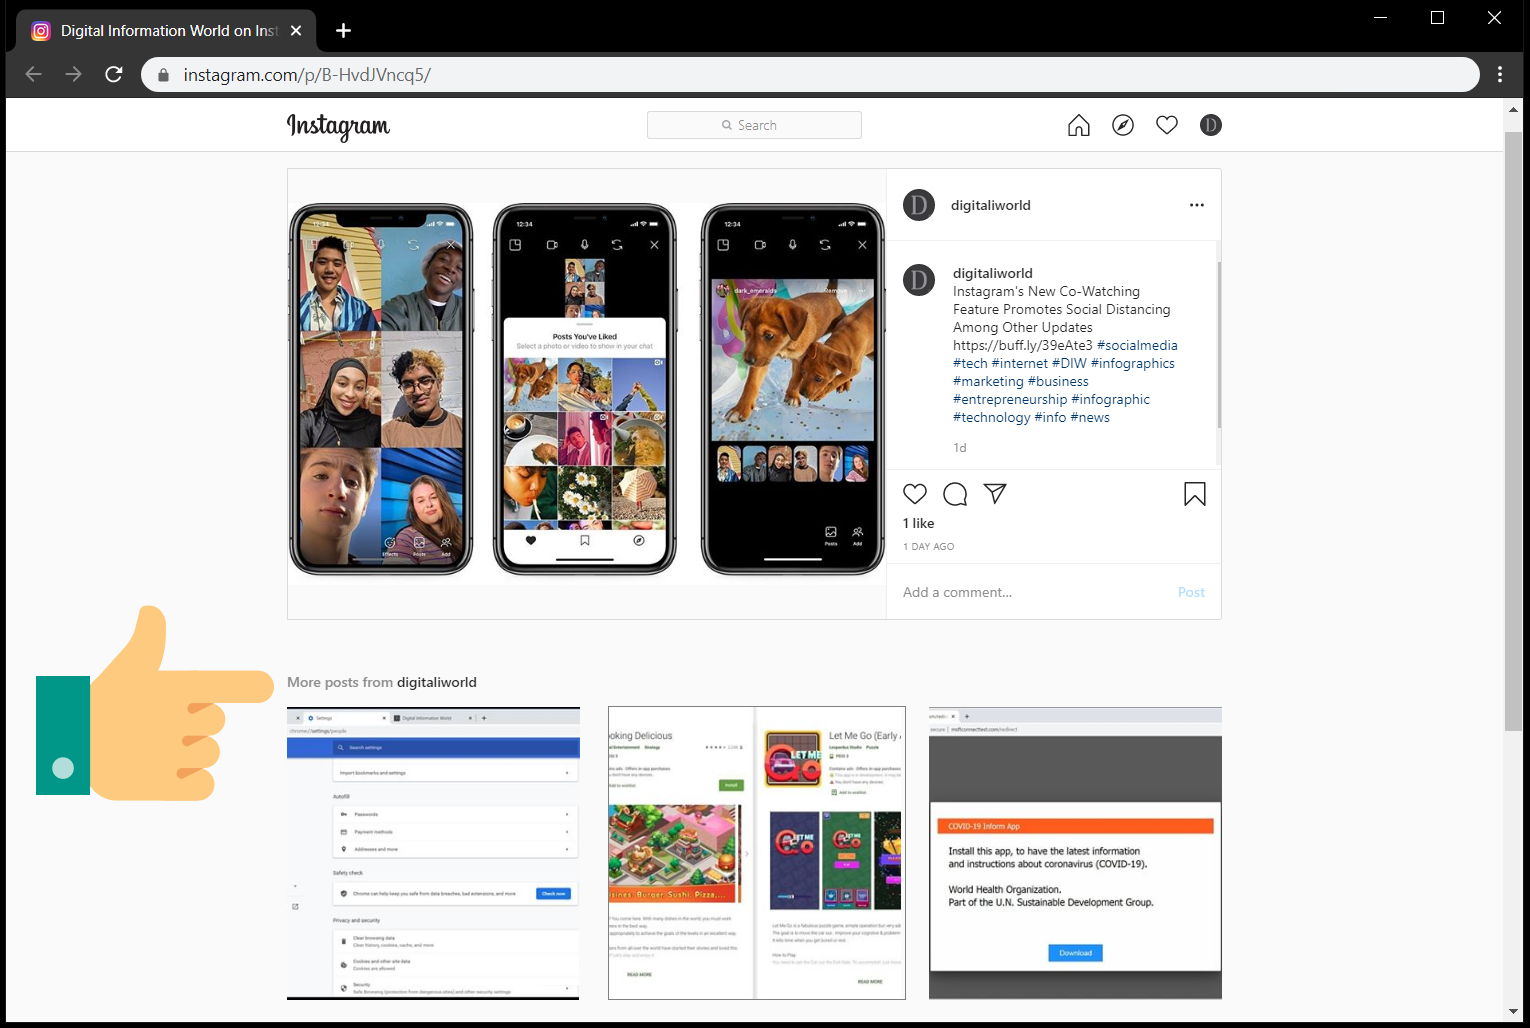
Task: Open the COVID-19 Inform App post thumbnail
Action: 1075,853
